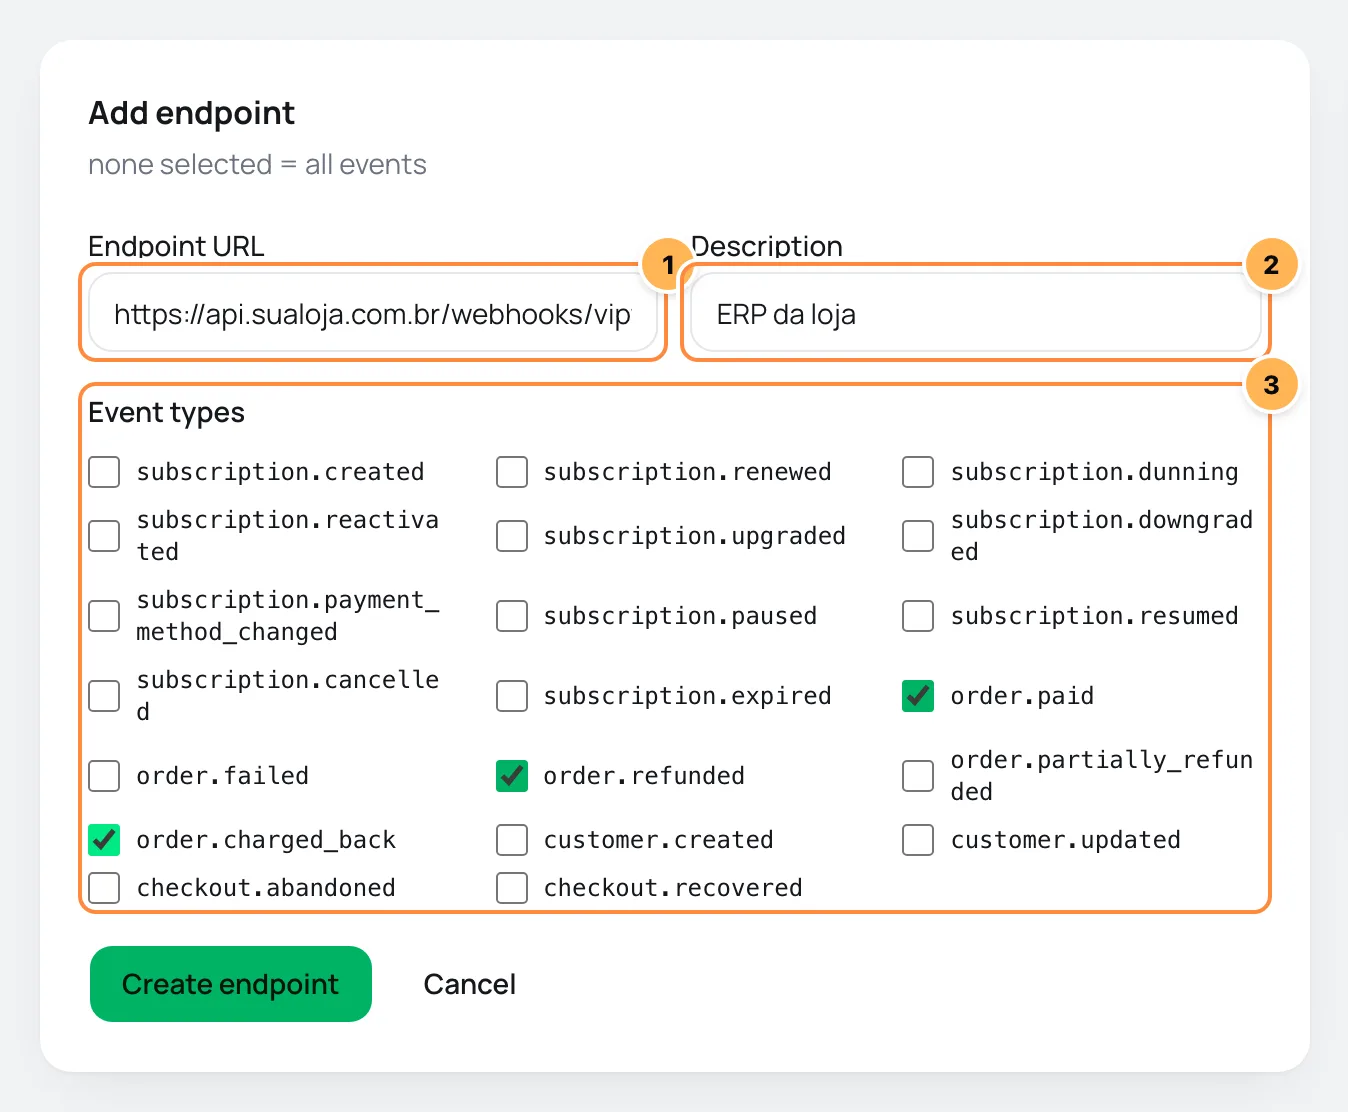
Task: Select subscription.expired event checkbox
Action: click(512, 696)
